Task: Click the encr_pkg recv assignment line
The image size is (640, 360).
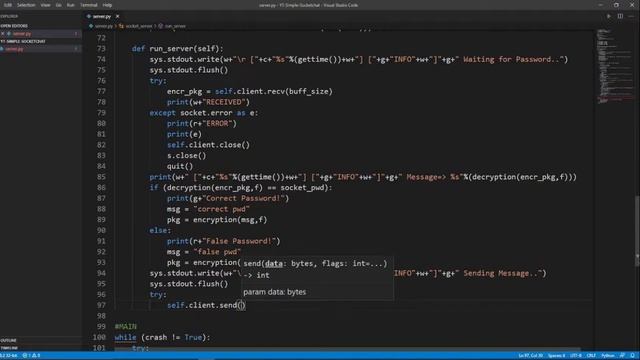Action: click(x=249, y=91)
